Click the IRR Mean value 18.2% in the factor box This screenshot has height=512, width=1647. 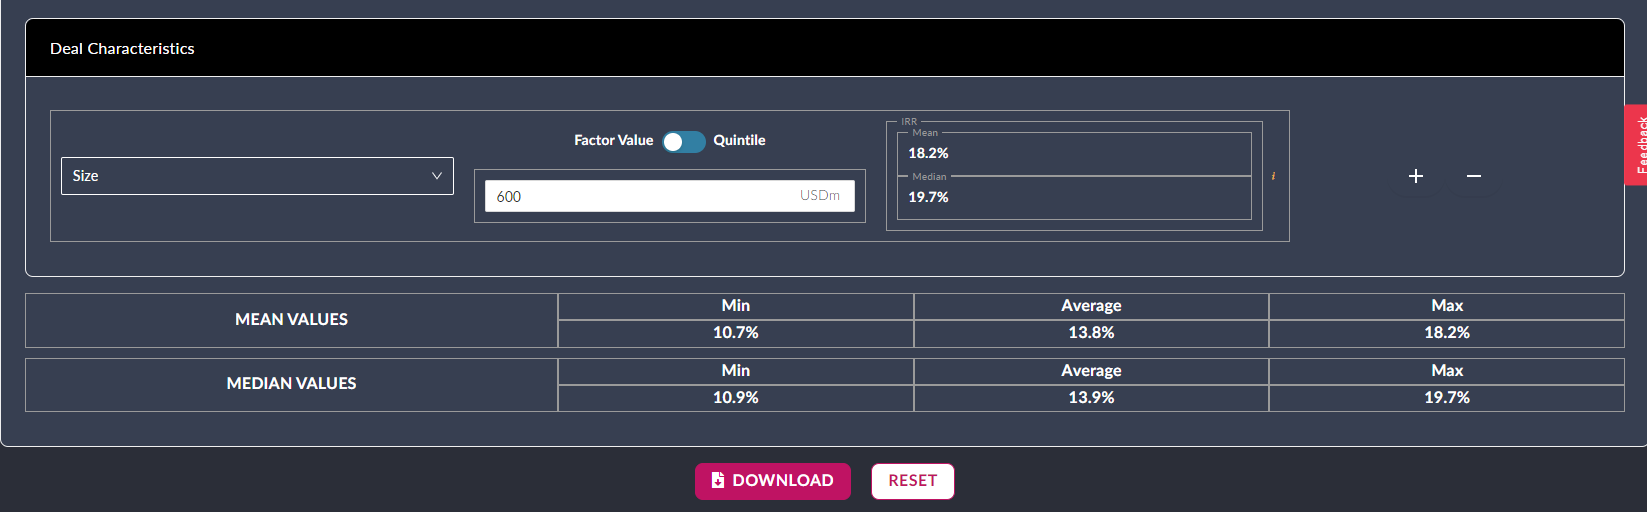click(928, 153)
